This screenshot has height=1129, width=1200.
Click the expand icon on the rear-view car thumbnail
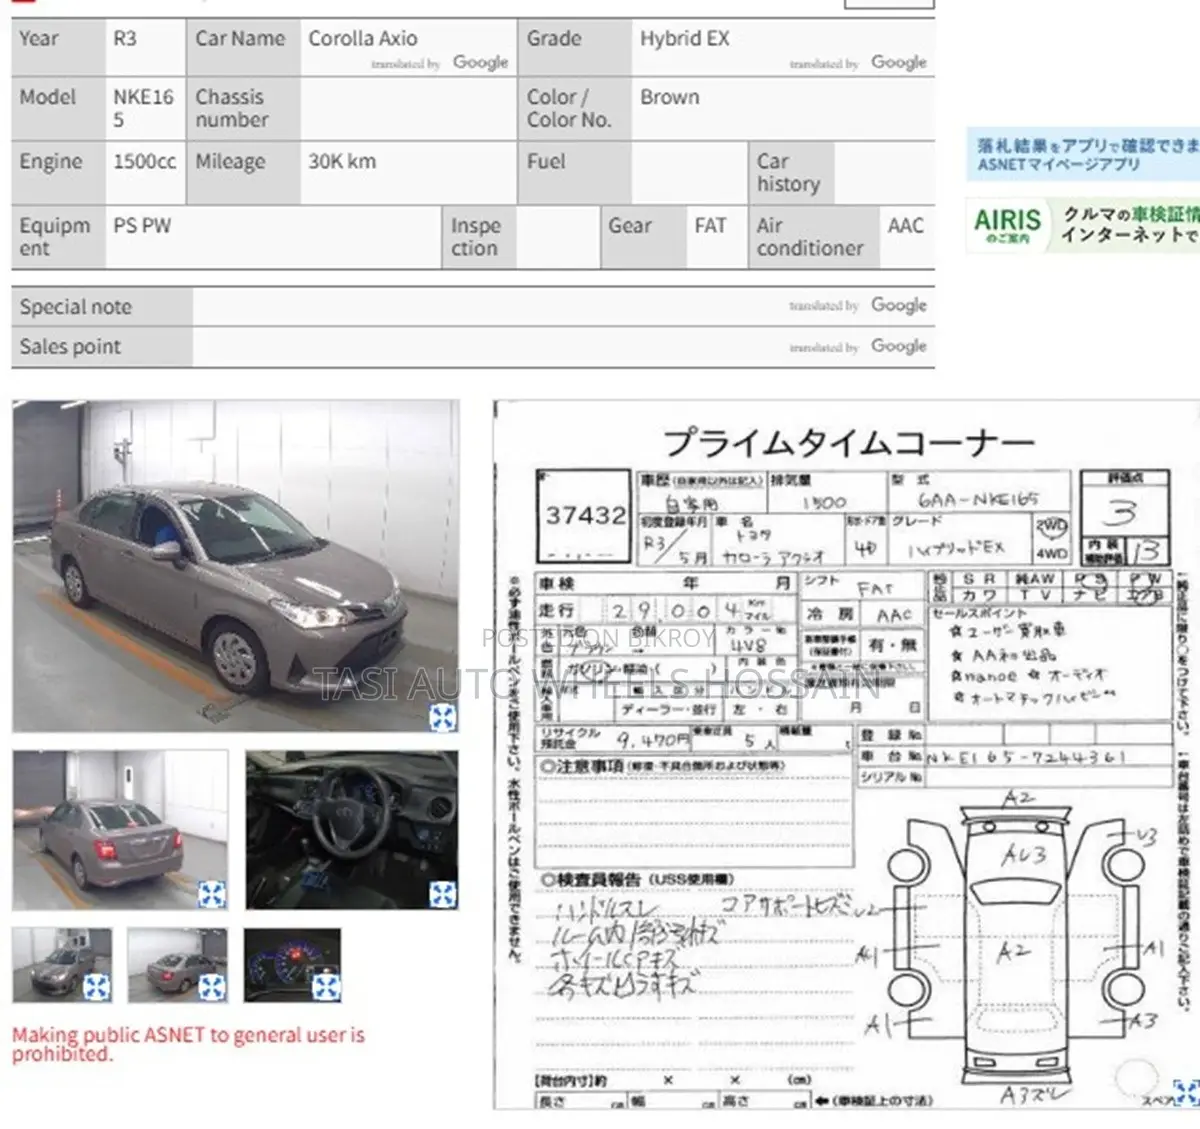(x=212, y=894)
